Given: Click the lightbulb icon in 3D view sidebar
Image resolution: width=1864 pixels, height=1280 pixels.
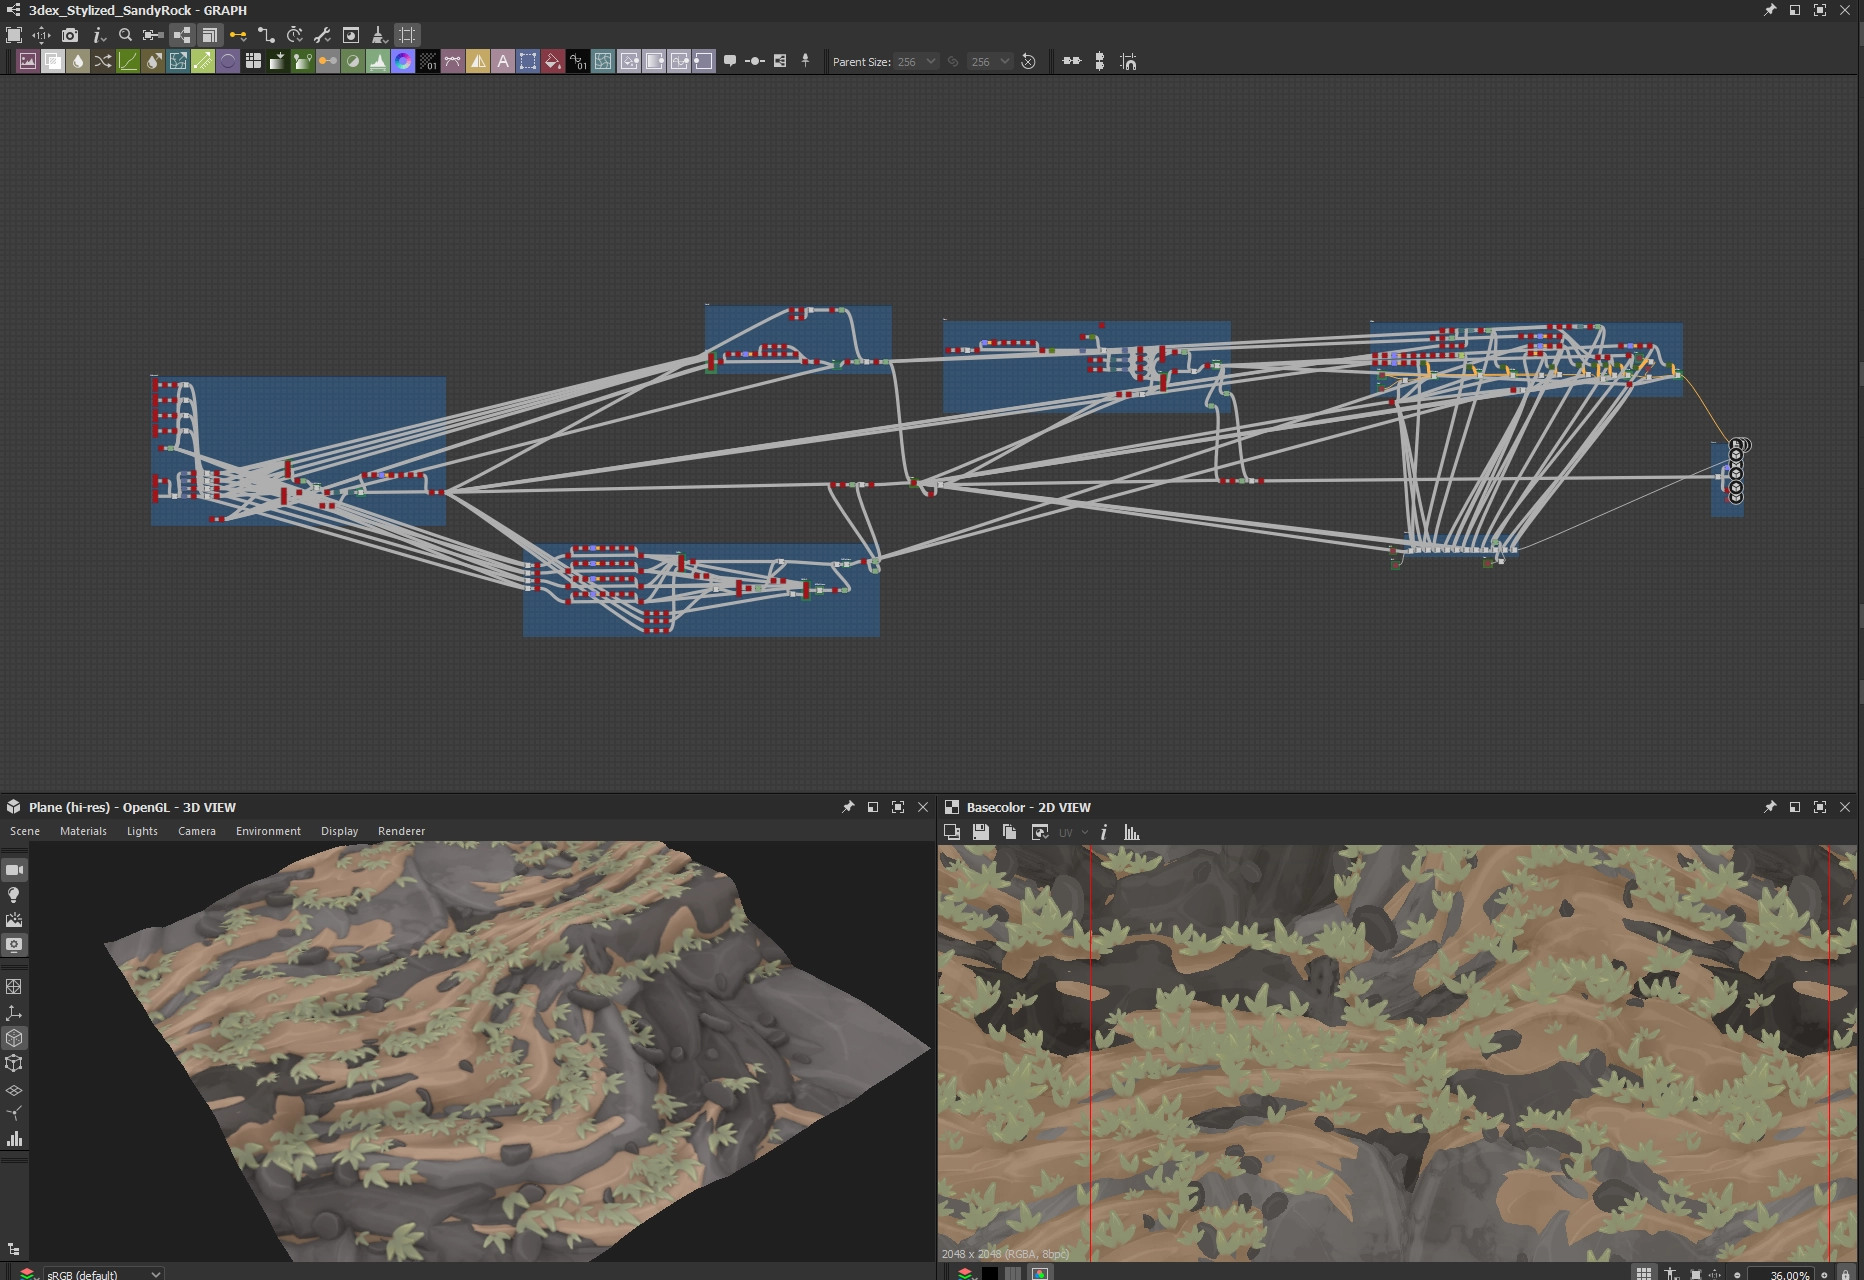Looking at the screenshot, I should 14,895.
